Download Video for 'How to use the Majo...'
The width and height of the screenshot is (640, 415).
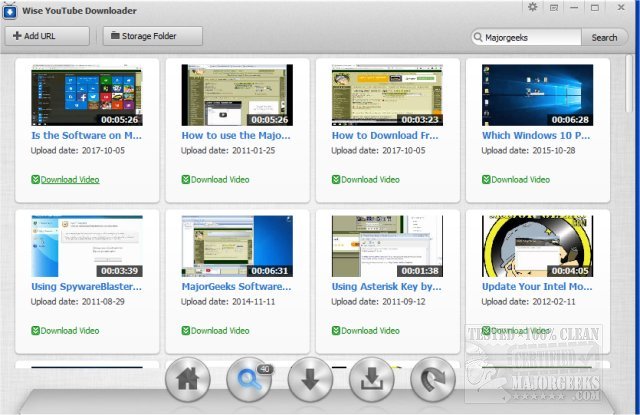(x=216, y=180)
